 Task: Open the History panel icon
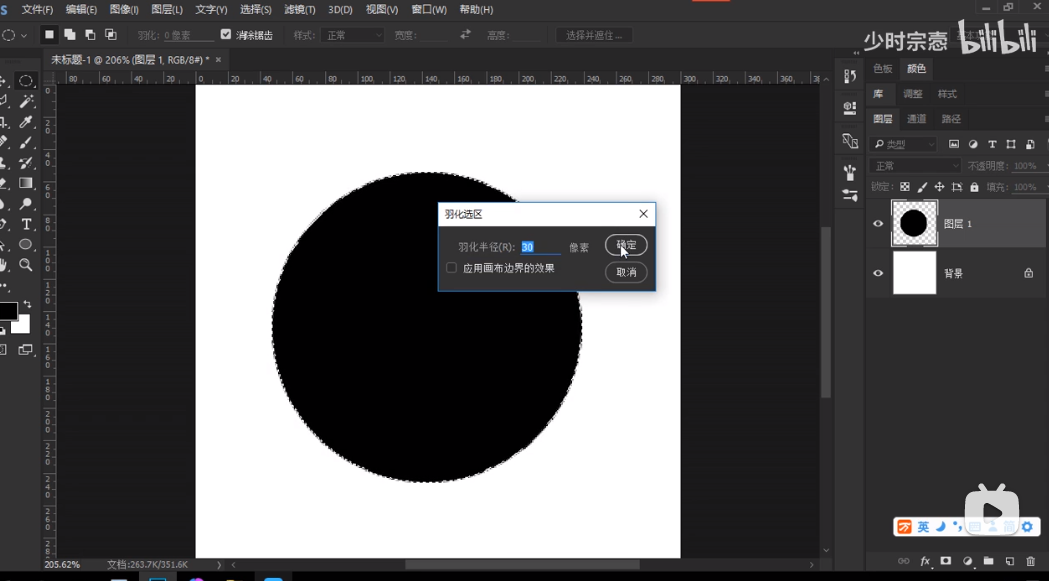[x=850, y=76]
